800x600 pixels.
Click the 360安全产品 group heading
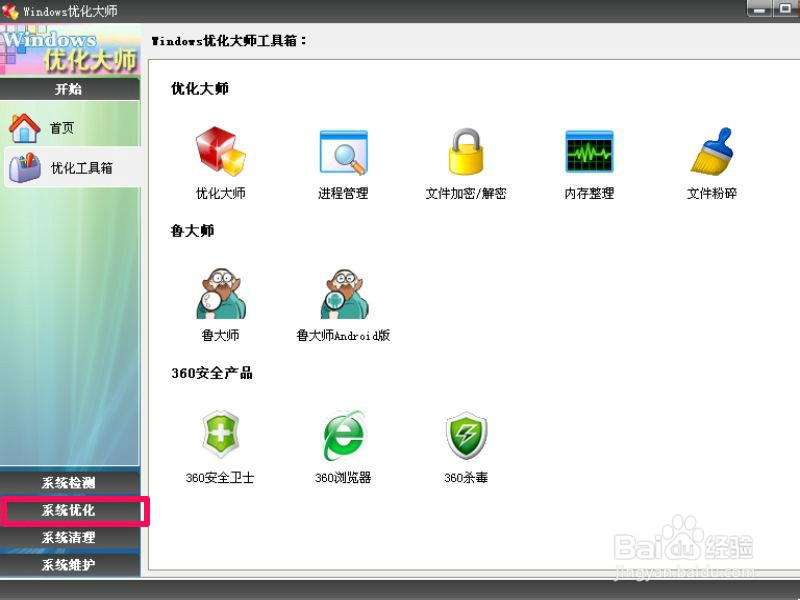click(x=212, y=373)
